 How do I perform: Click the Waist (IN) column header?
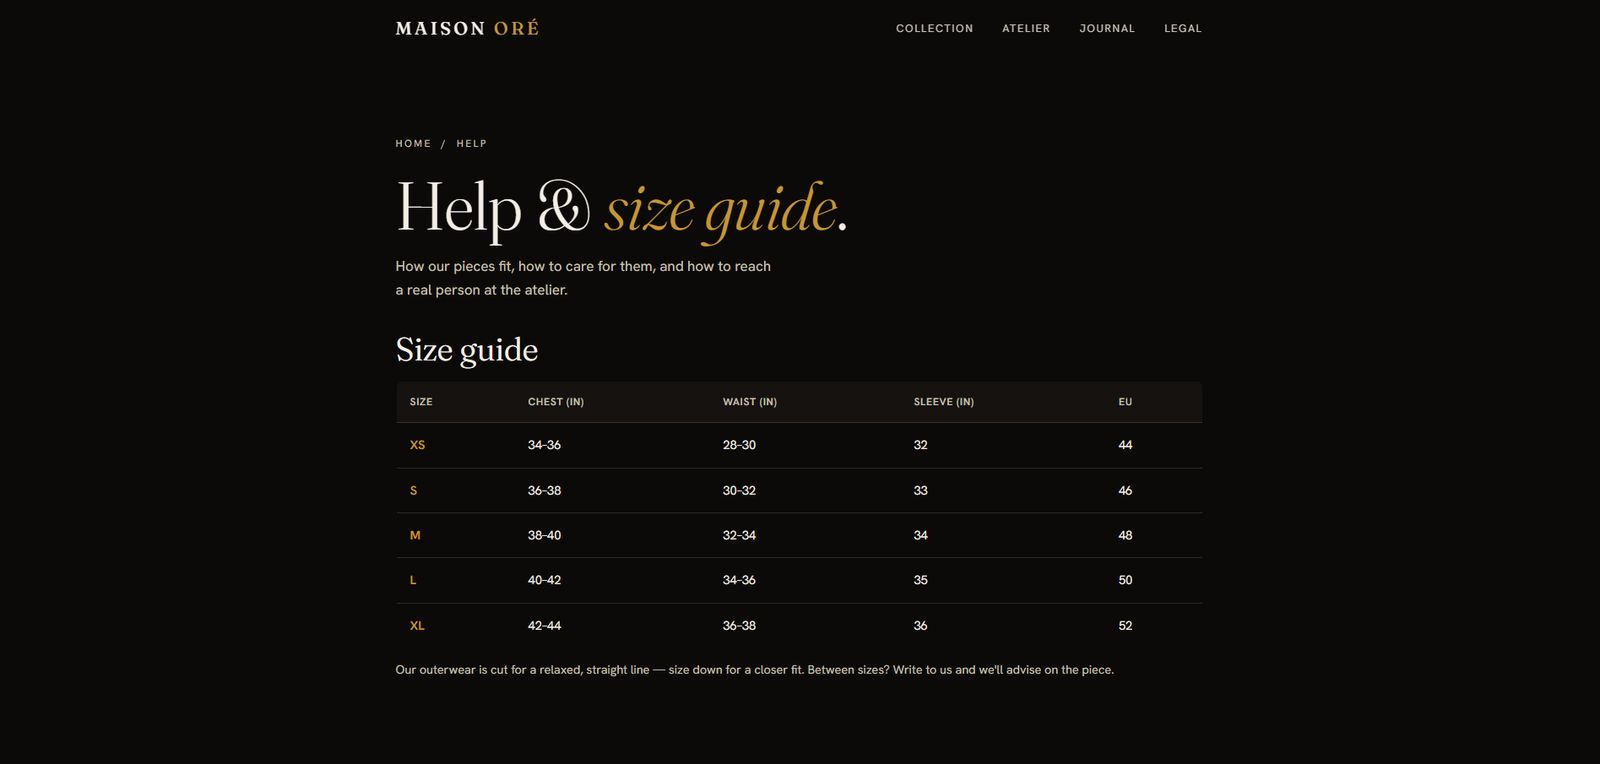[750, 402]
